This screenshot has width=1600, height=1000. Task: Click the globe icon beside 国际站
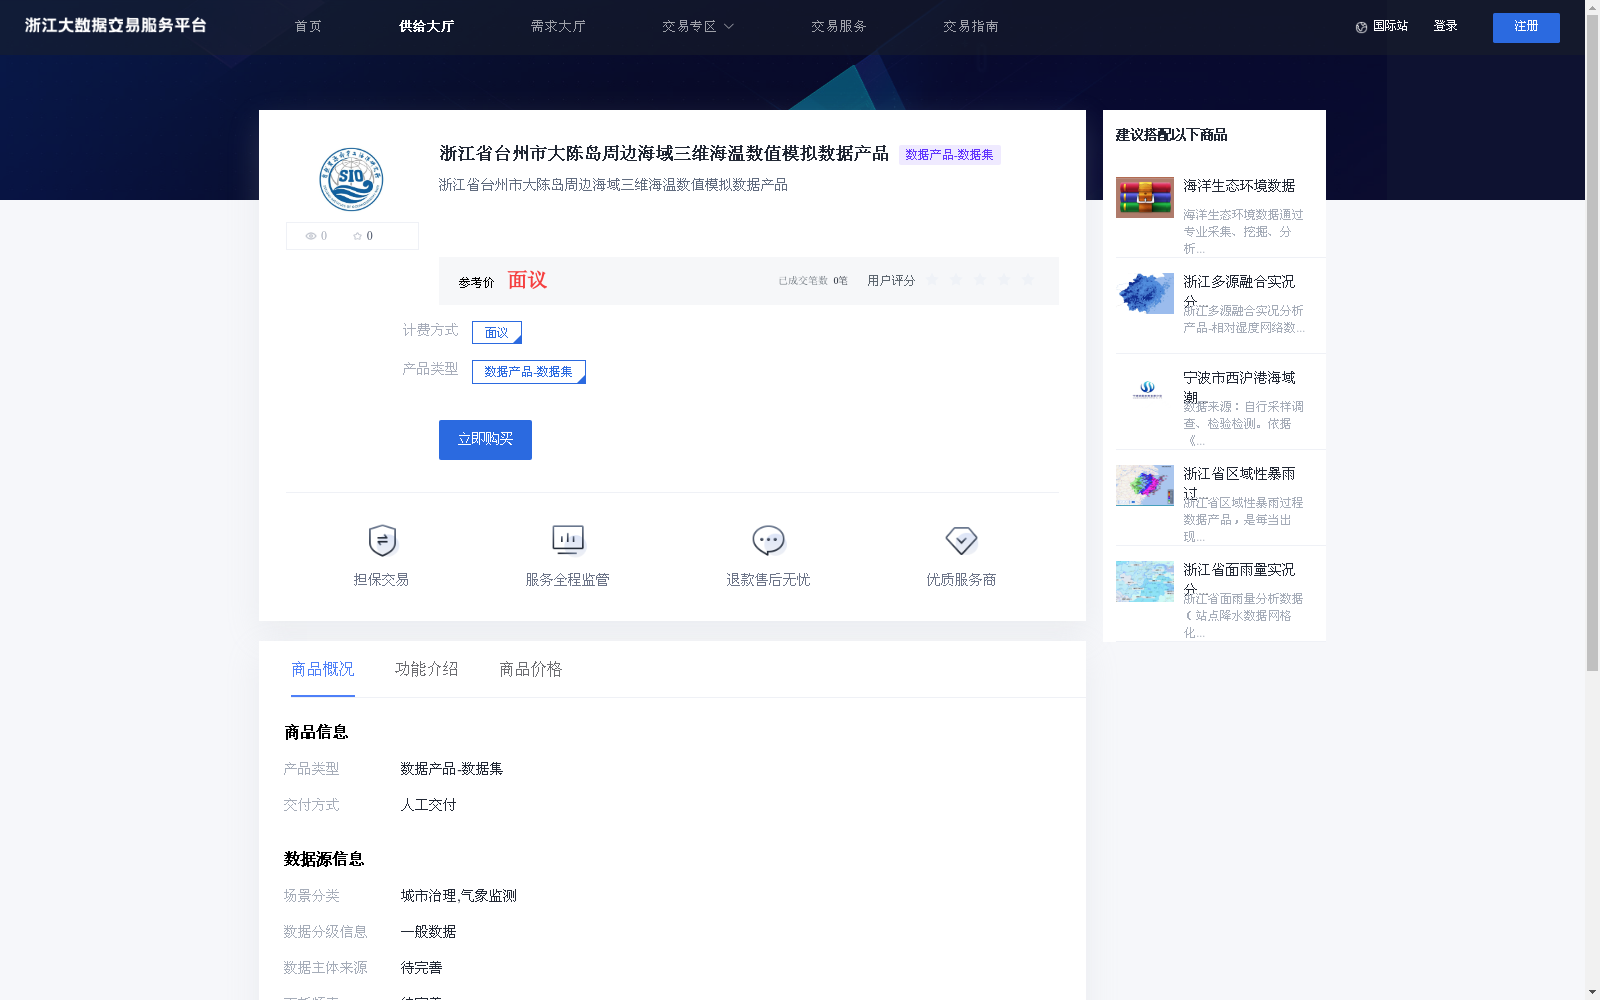[1359, 27]
